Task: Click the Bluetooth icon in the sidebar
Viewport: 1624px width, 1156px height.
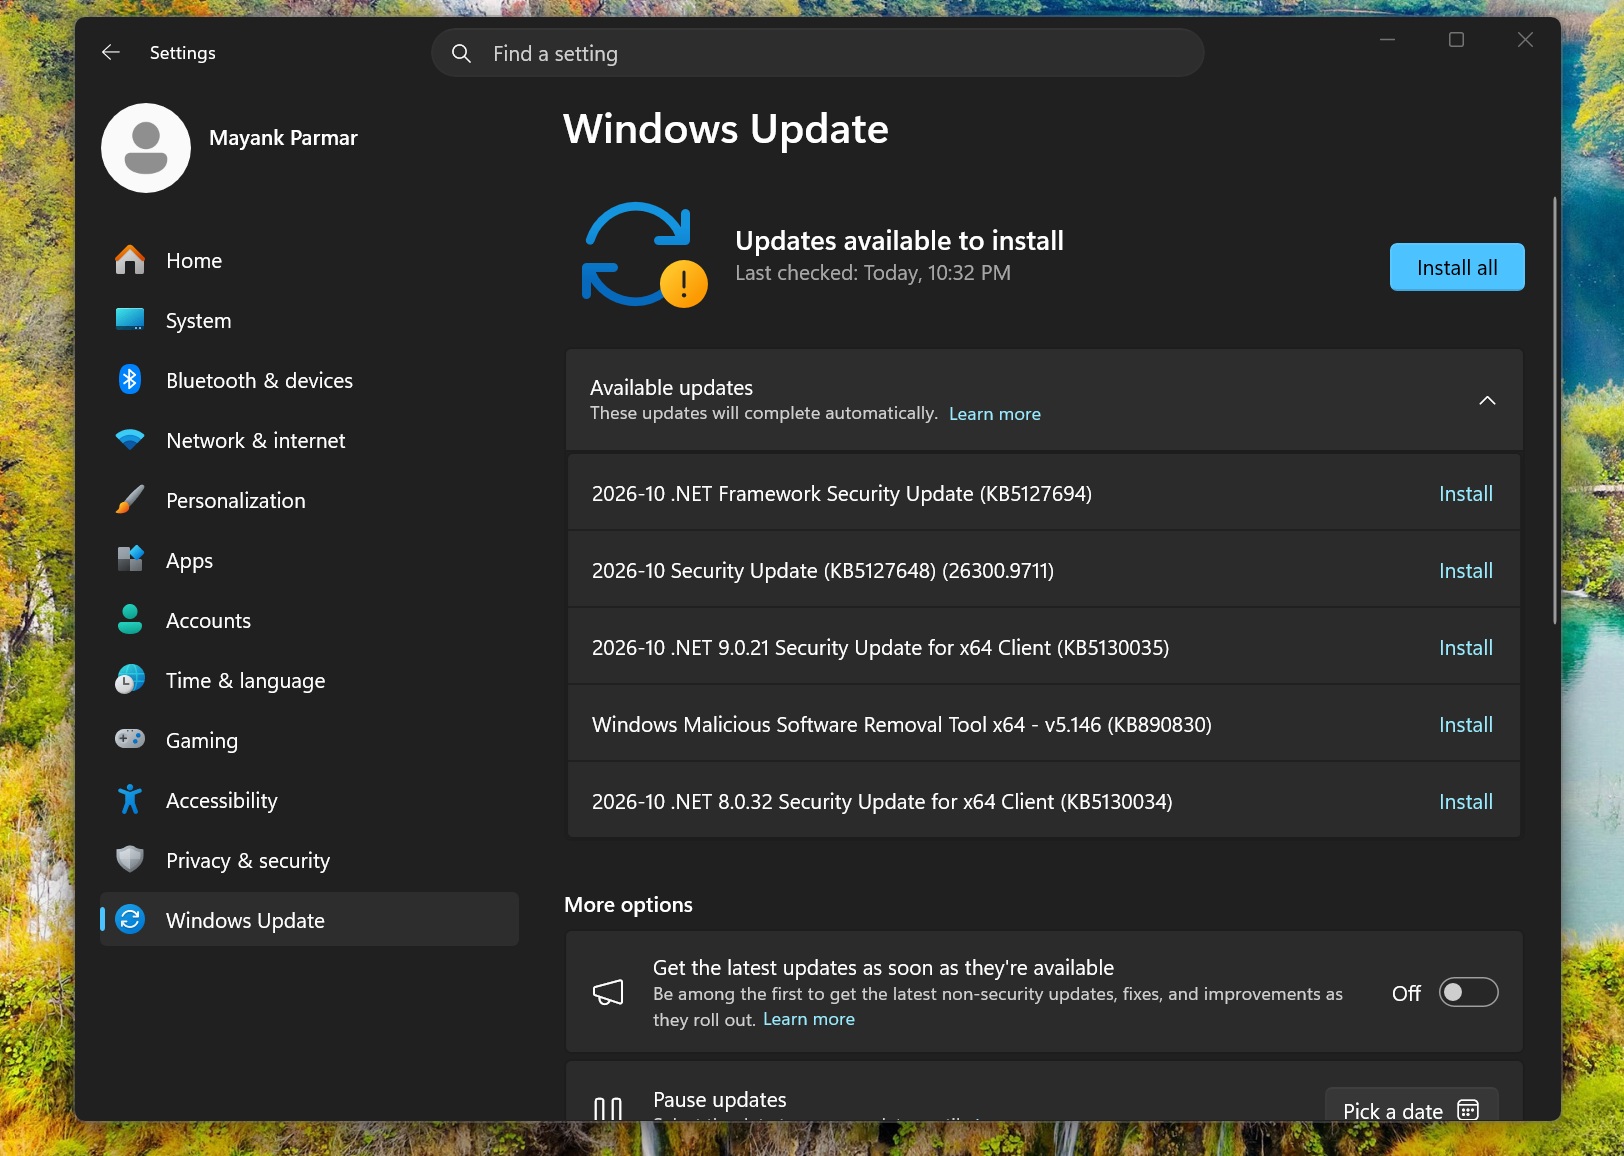Action: (x=130, y=380)
